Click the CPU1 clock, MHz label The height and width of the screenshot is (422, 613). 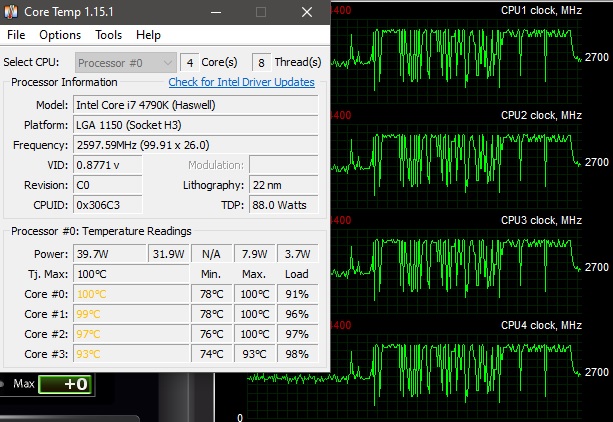tap(541, 10)
